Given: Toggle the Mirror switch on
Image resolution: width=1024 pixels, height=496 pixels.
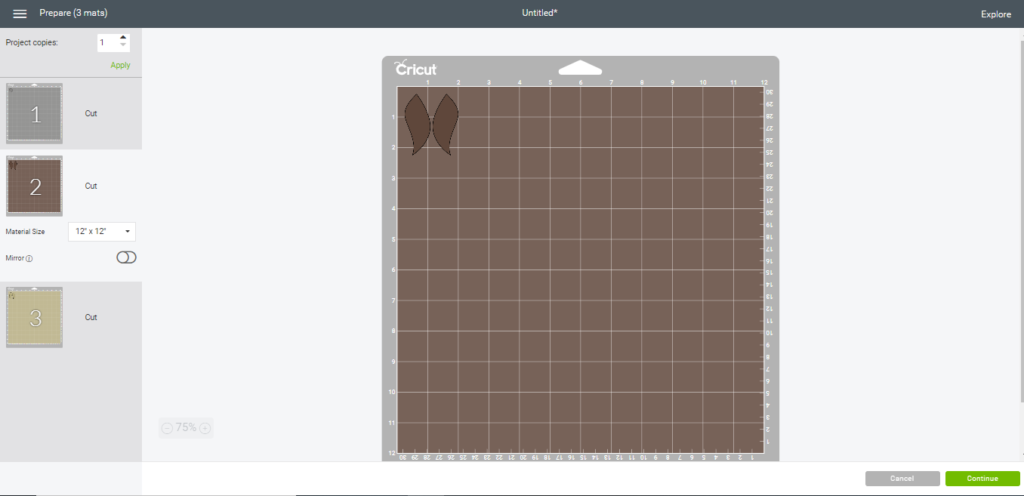Looking at the screenshot, I should tap(126, 257).
